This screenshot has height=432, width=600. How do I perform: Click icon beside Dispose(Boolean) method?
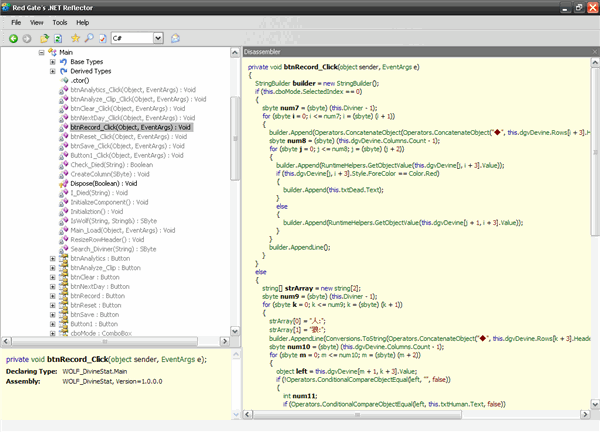pyautogui.click(x=64, y=184)
